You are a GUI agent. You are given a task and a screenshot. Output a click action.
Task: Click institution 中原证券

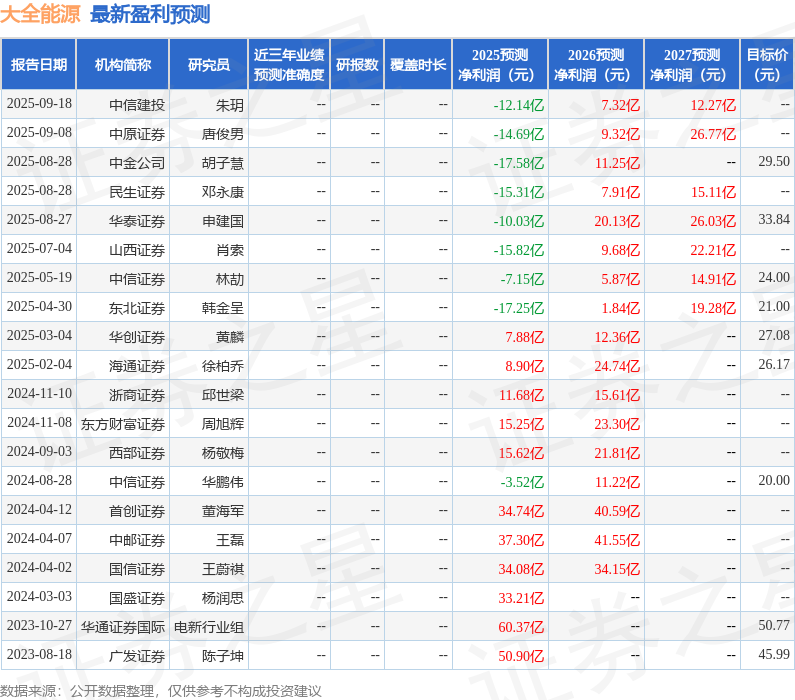pos(137,134)
